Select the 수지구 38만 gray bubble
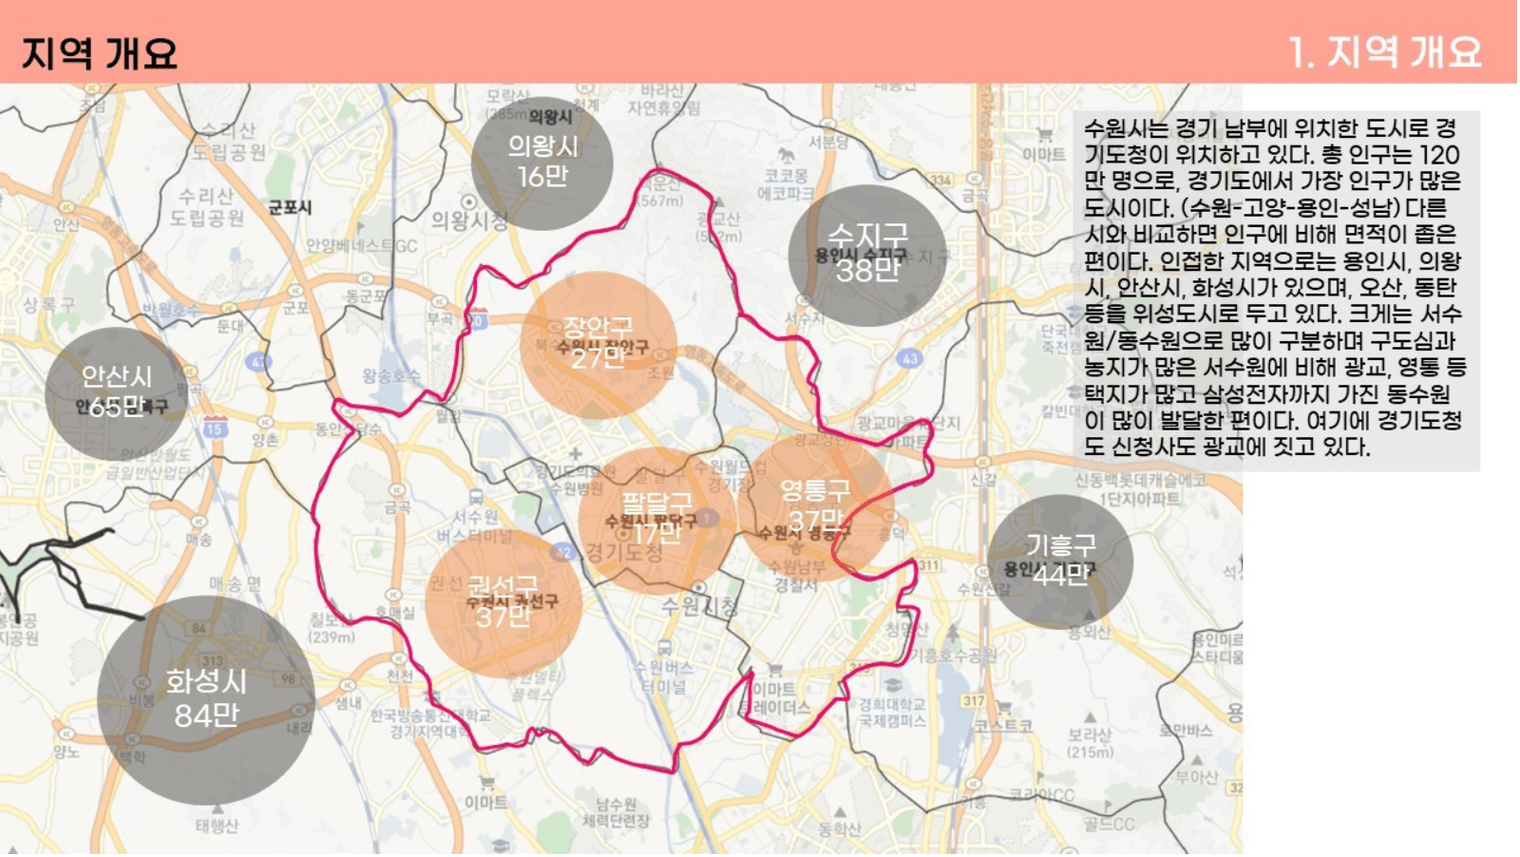 pyautogui.click(x=867, y=255)
